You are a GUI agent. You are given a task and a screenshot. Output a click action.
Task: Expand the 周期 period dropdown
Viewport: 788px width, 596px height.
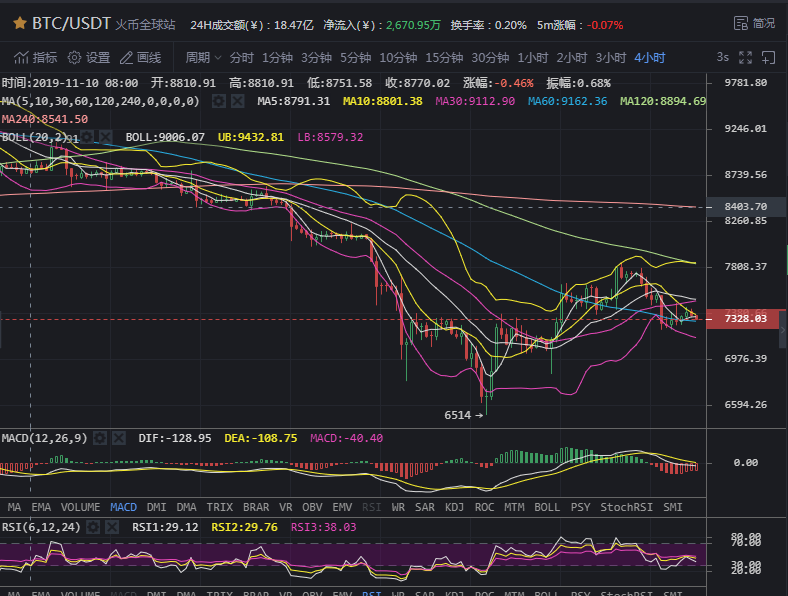203,58
